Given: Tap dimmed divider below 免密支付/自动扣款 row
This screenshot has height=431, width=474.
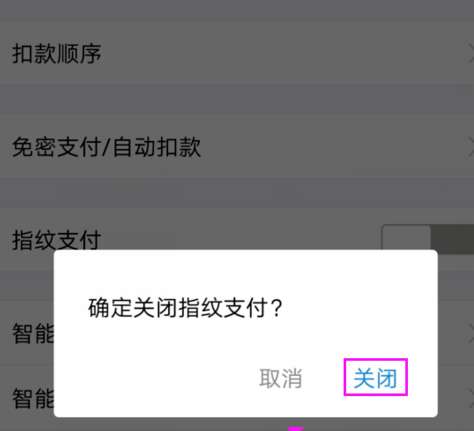Looking at the screenshot, I should 237,192.
